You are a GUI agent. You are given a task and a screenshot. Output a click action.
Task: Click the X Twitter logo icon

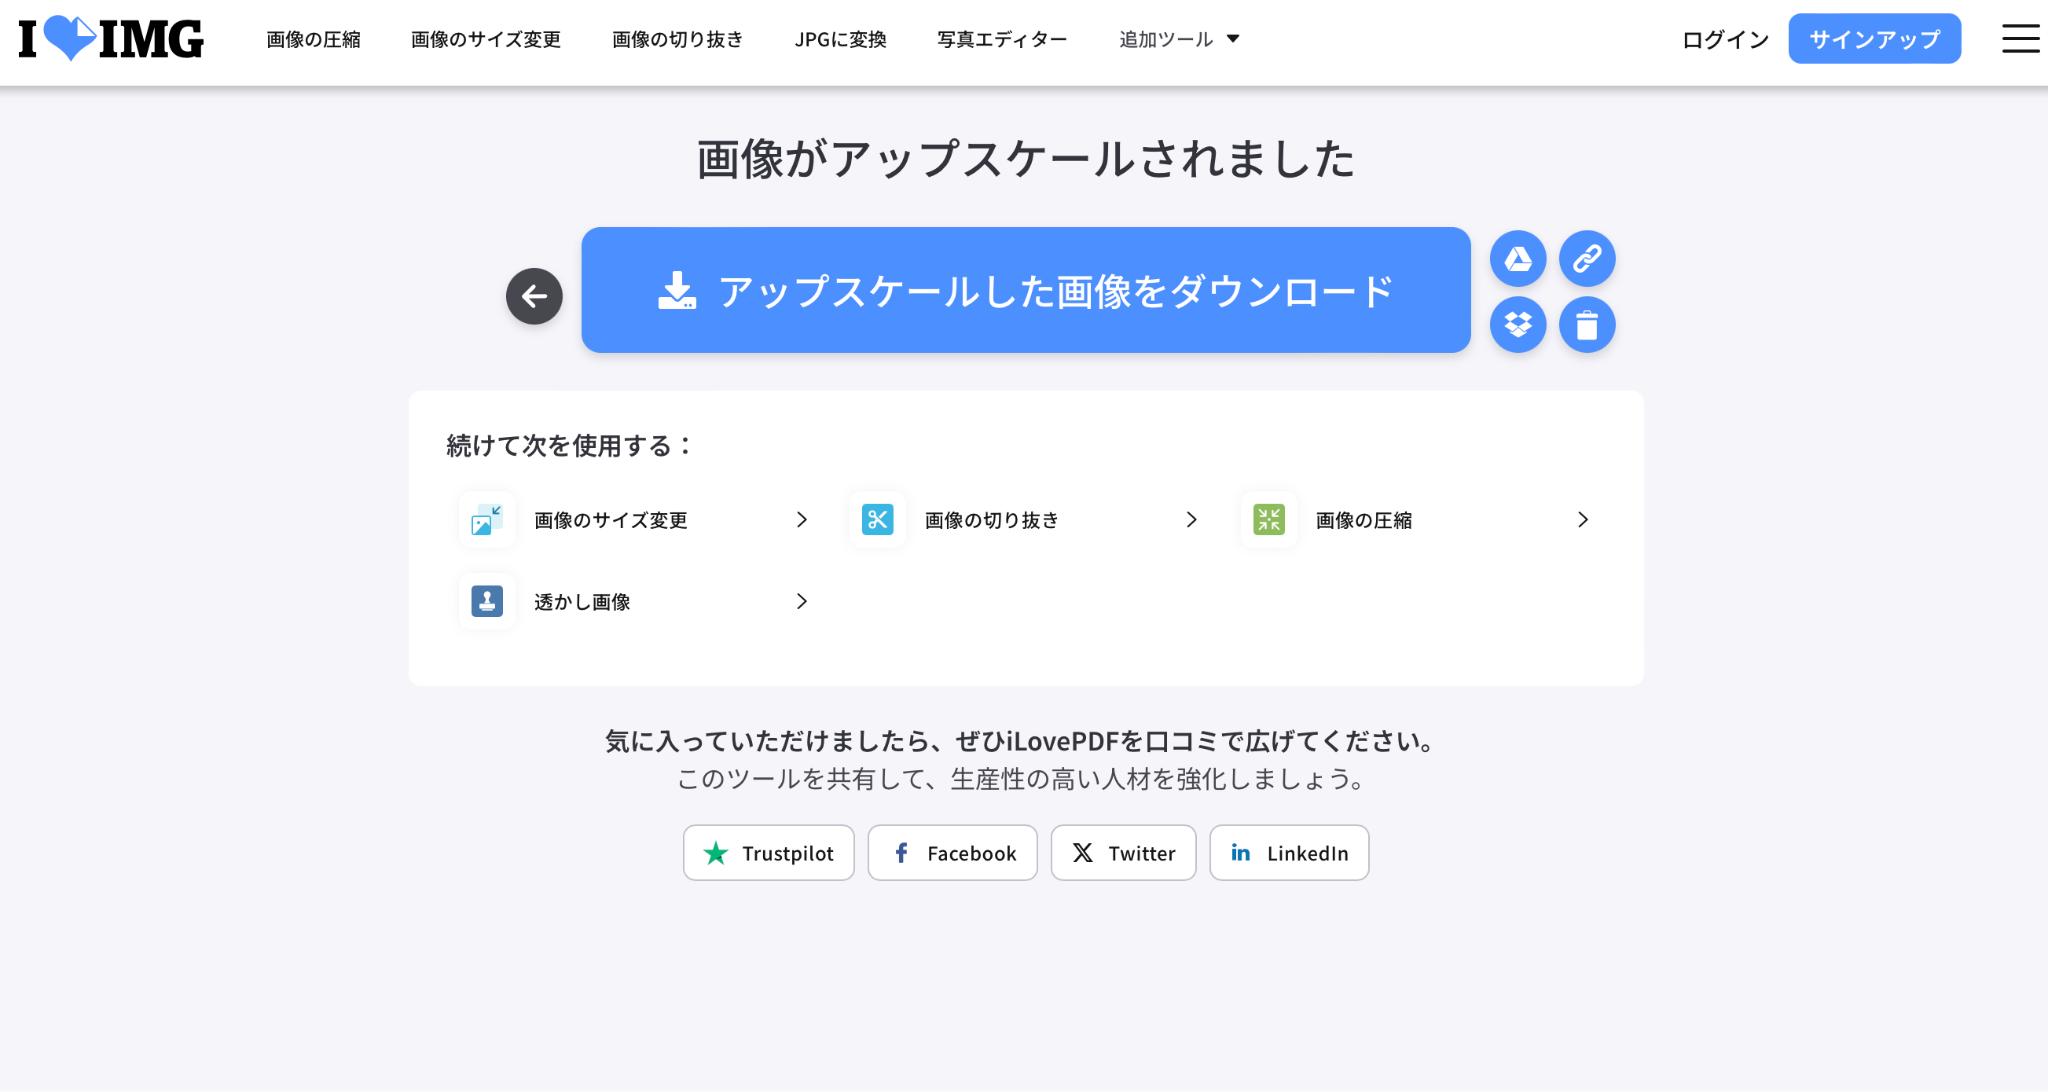pos(1082,853)
